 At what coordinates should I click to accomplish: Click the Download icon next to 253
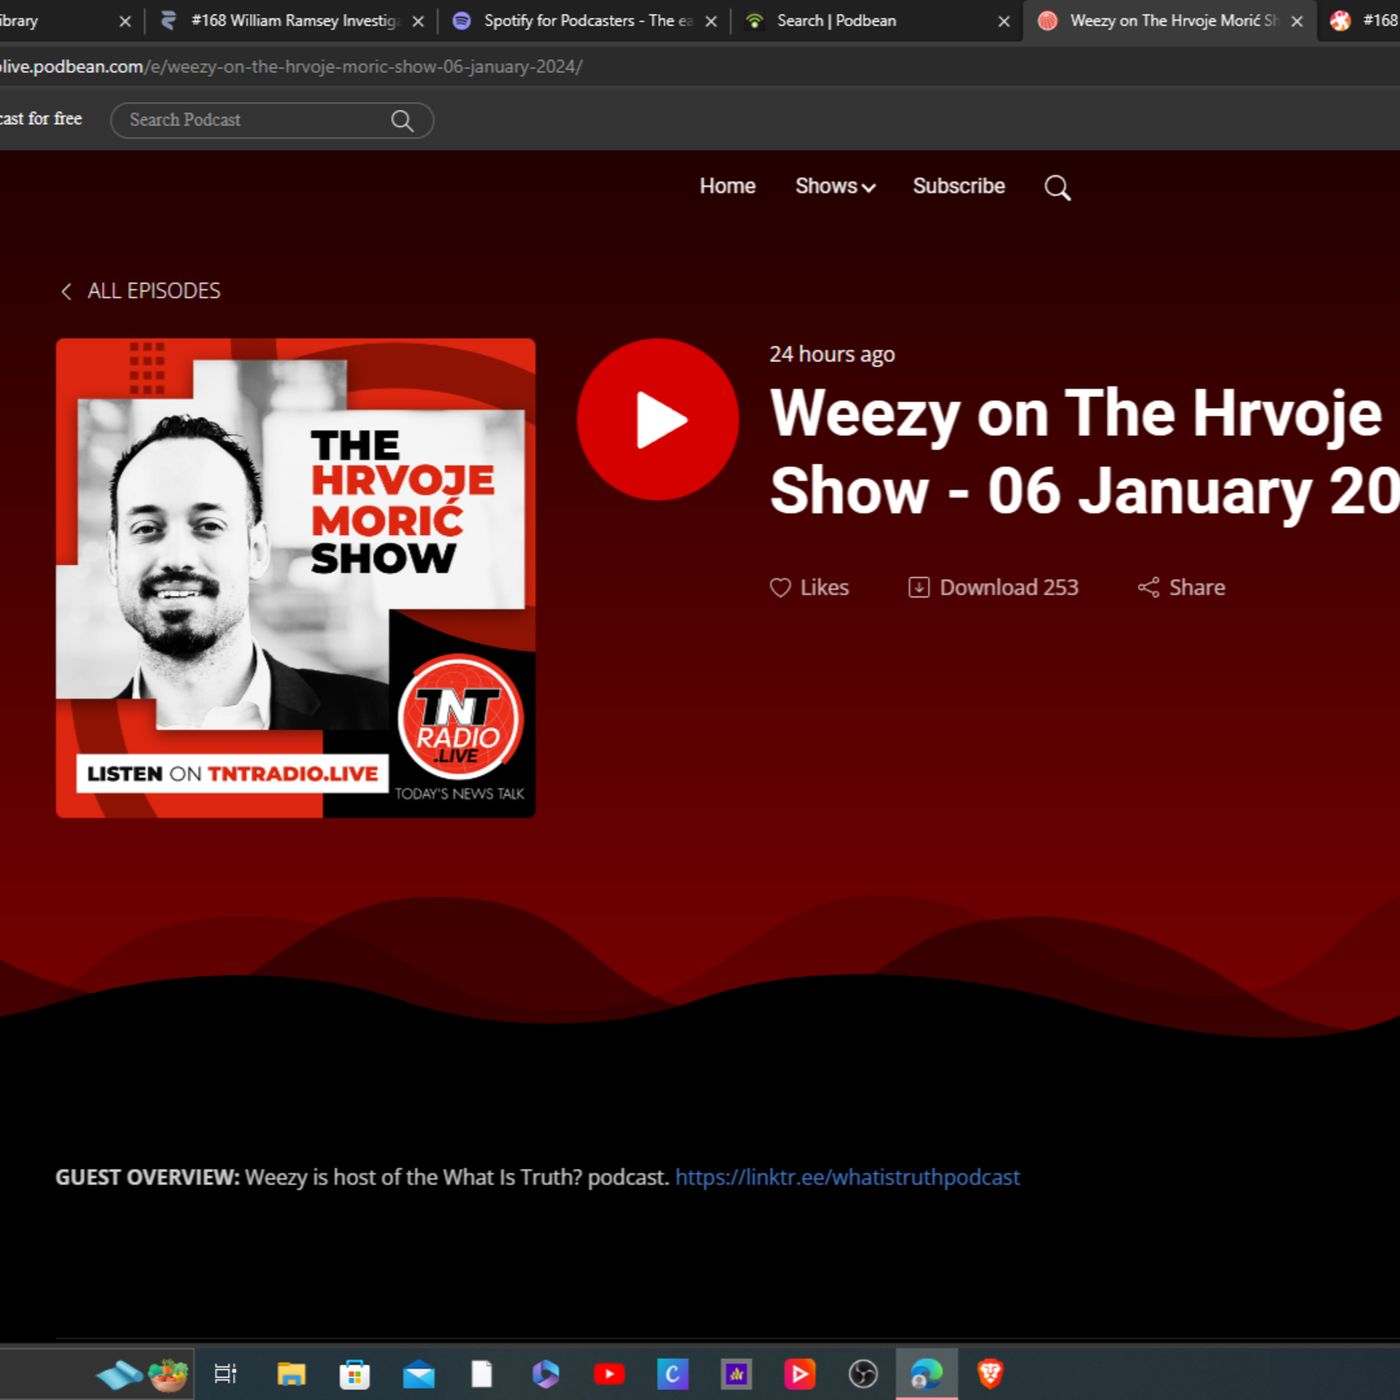pyautogui.click(x=918, y=588)
